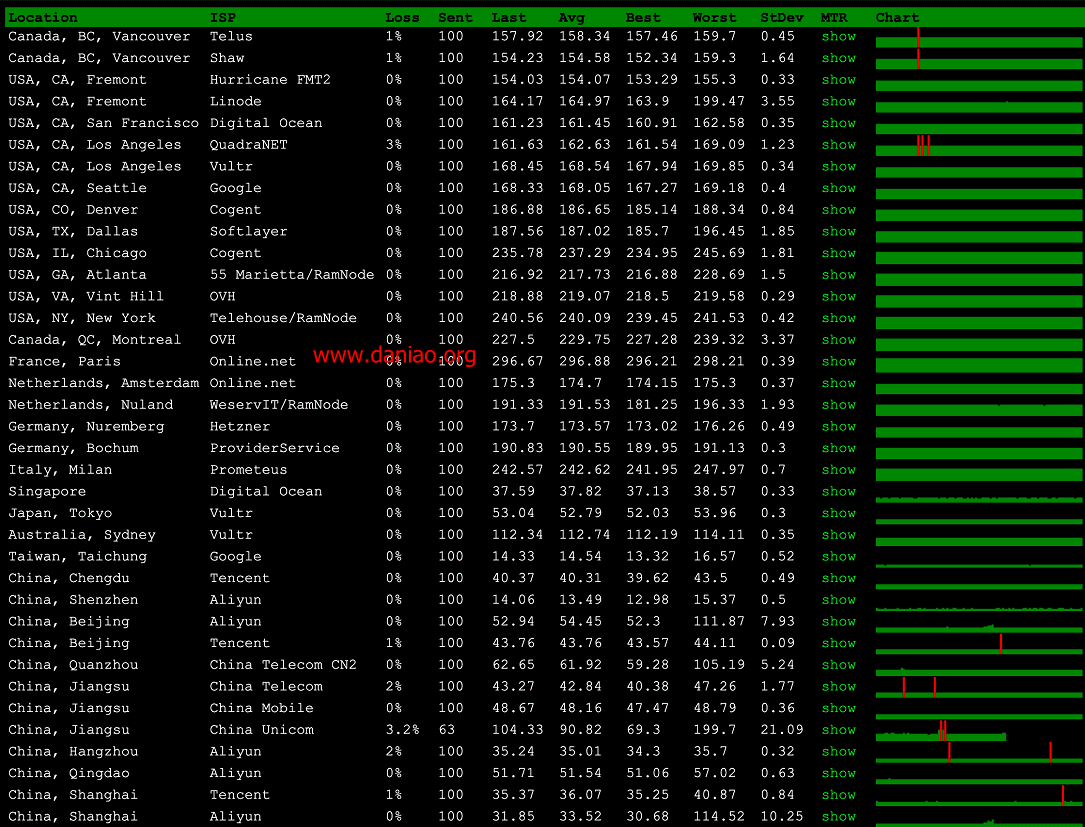This screenshot has height=827, width=1085.
Task: Click show for OVH Vint Hill
Action: pyautogui.click(x=839, y=296)
